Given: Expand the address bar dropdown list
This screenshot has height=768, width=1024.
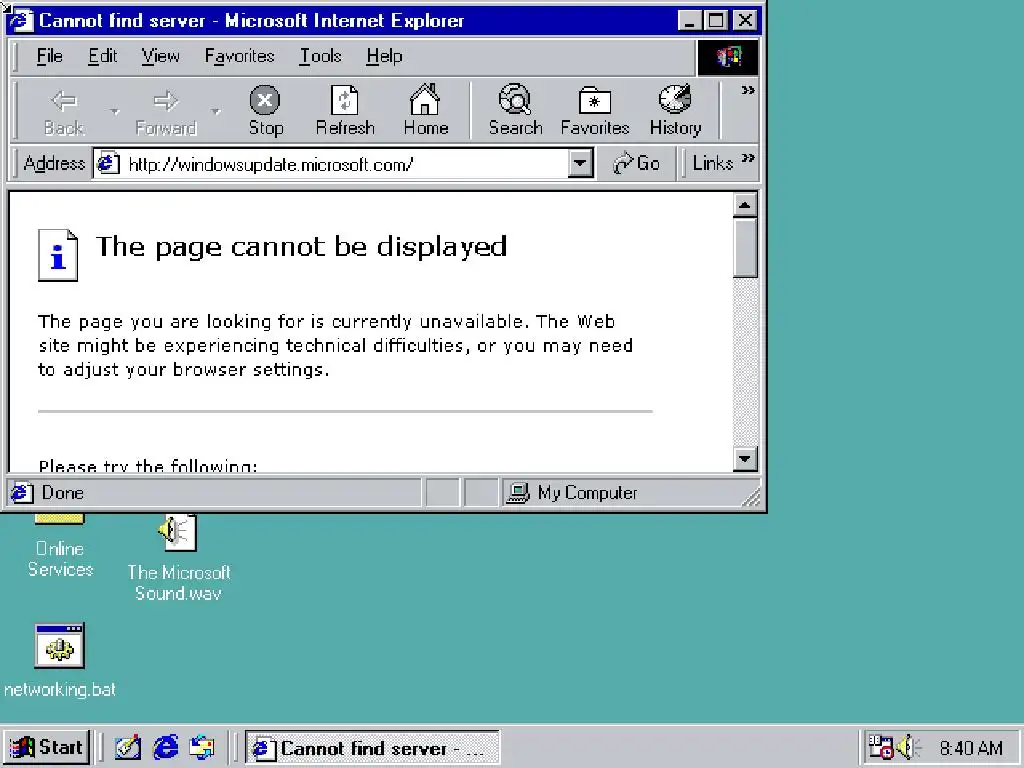Looking at the screenshot, I should [580, 163].
